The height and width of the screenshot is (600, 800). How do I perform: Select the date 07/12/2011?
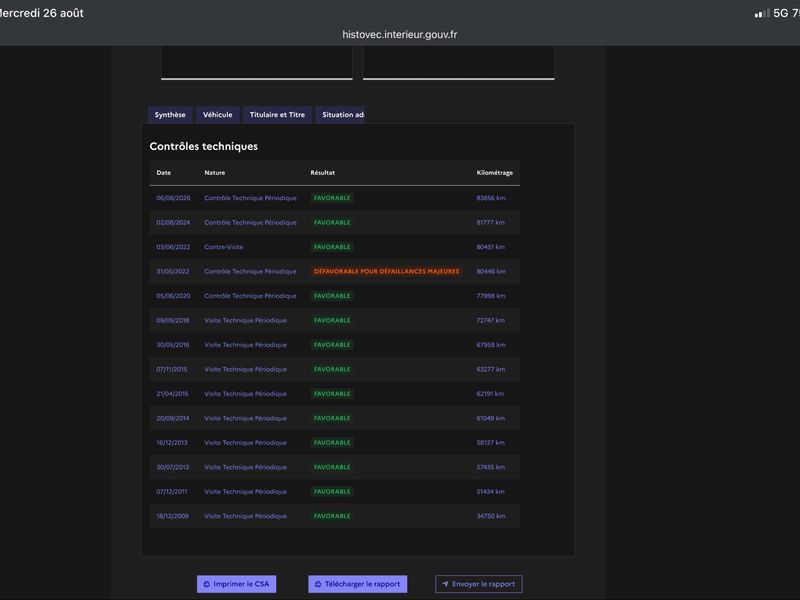pos(171,492)
